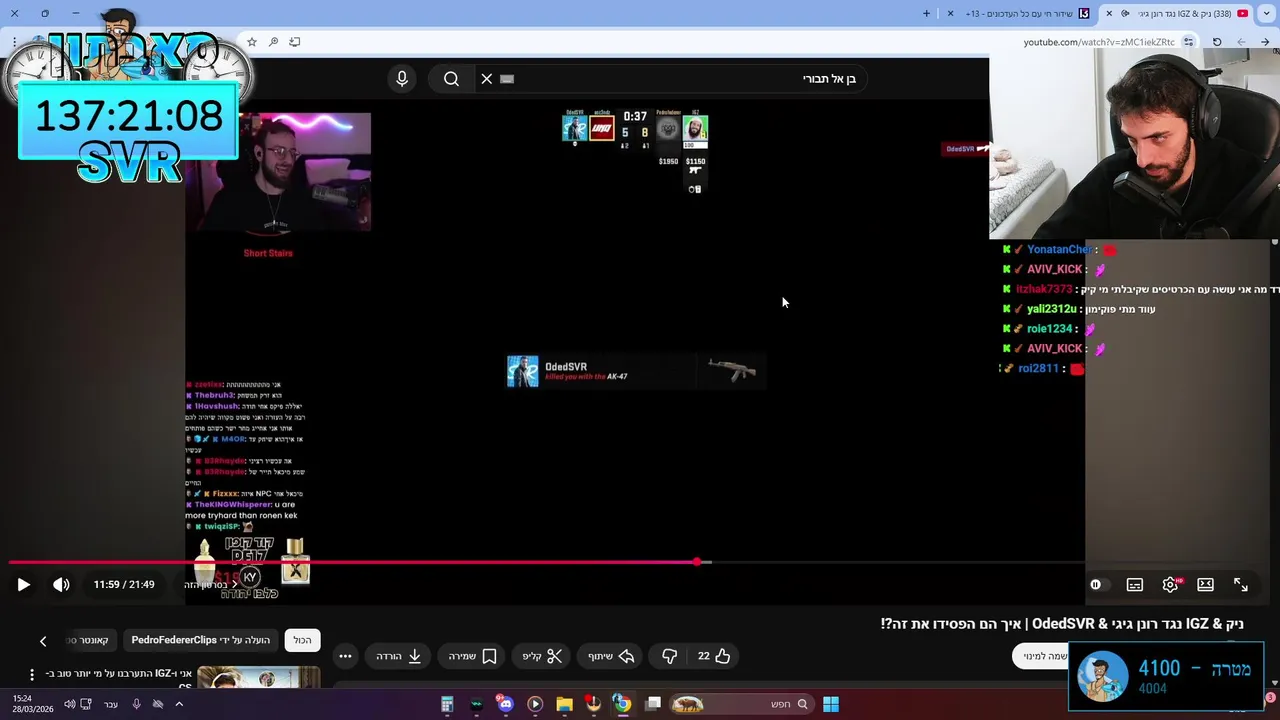Click the YonatanCher chat username
The image size is (1280, 720).
point(1059,250)
